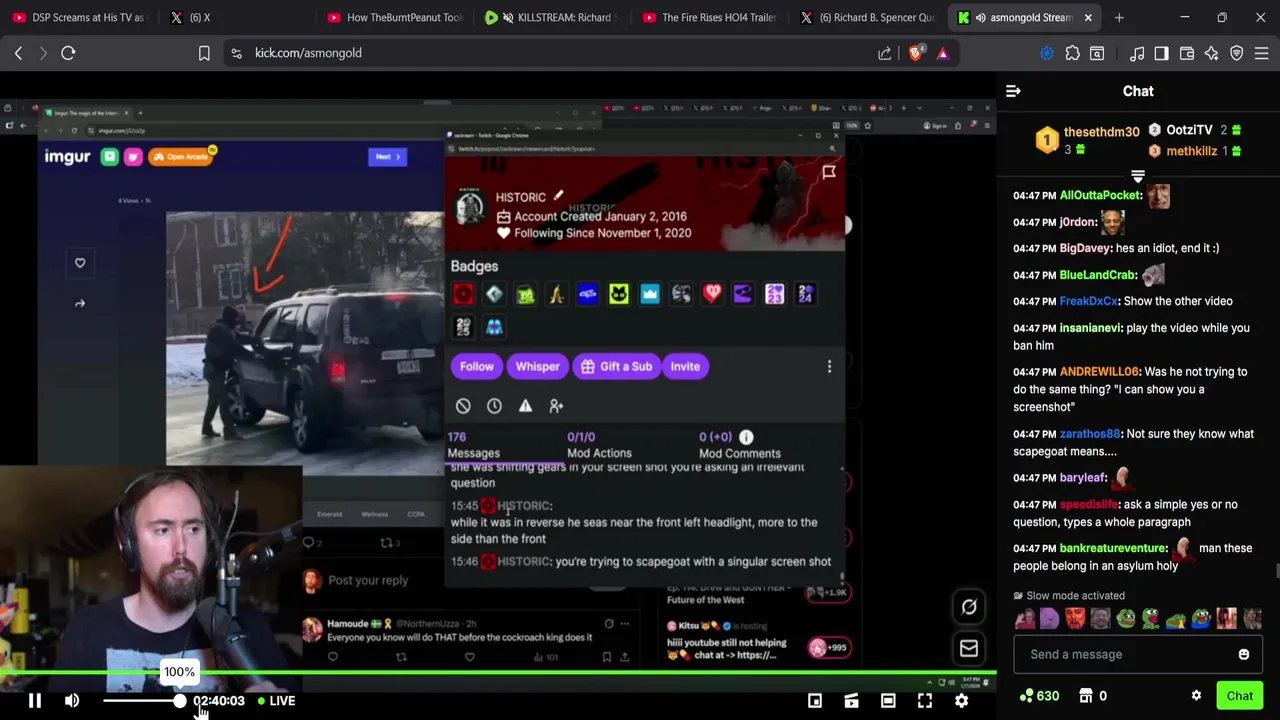Open zarathos88 username in chat
The image size is (1280, 720).
click(1089, 434)
